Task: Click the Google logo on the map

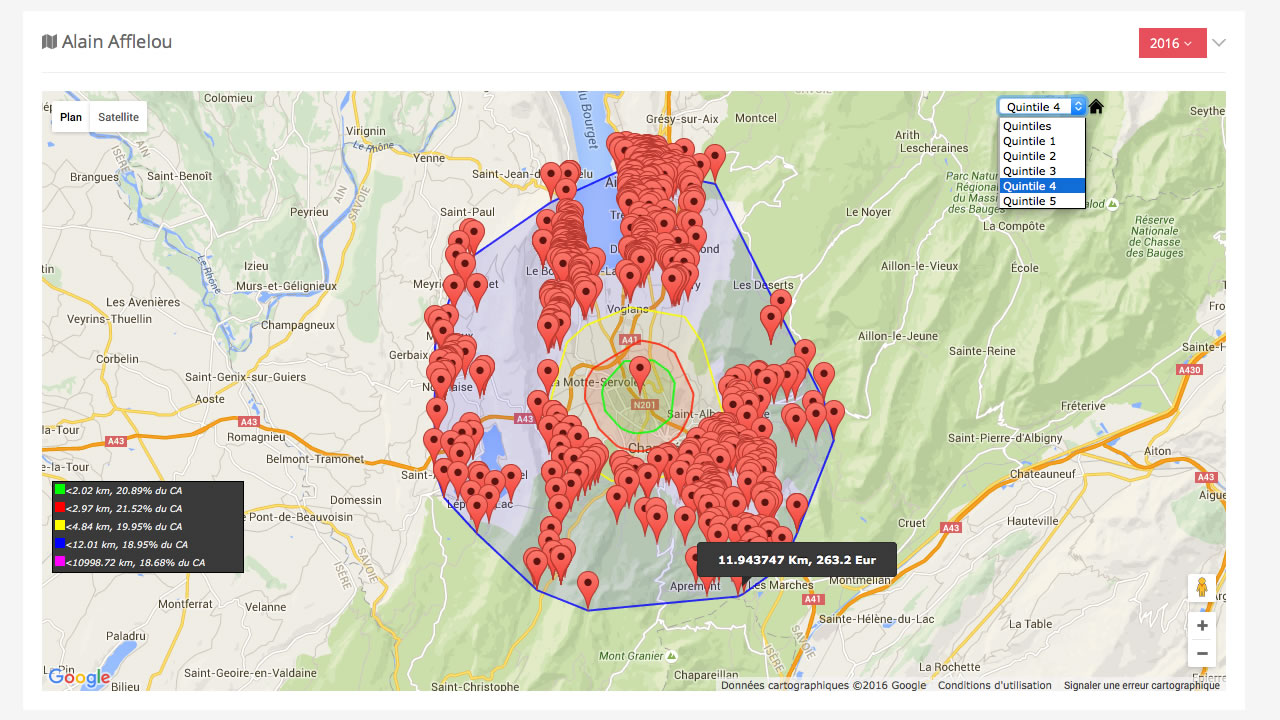Action: [79, 678]
